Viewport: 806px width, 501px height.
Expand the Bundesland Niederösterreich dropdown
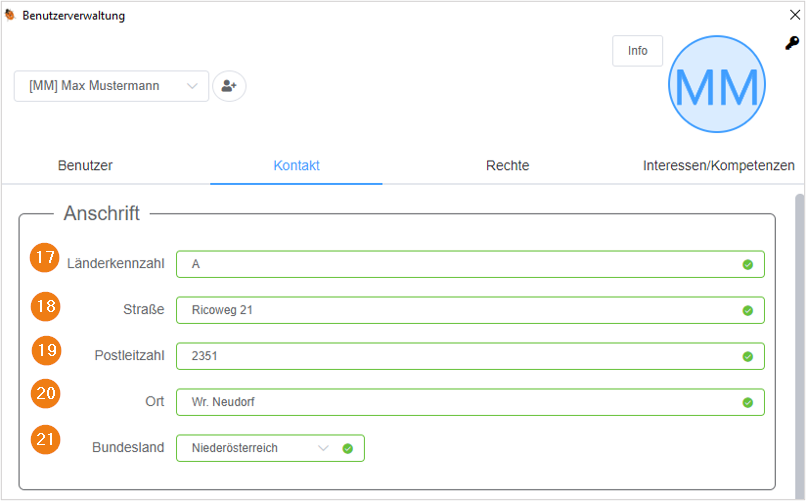point(270,448)
